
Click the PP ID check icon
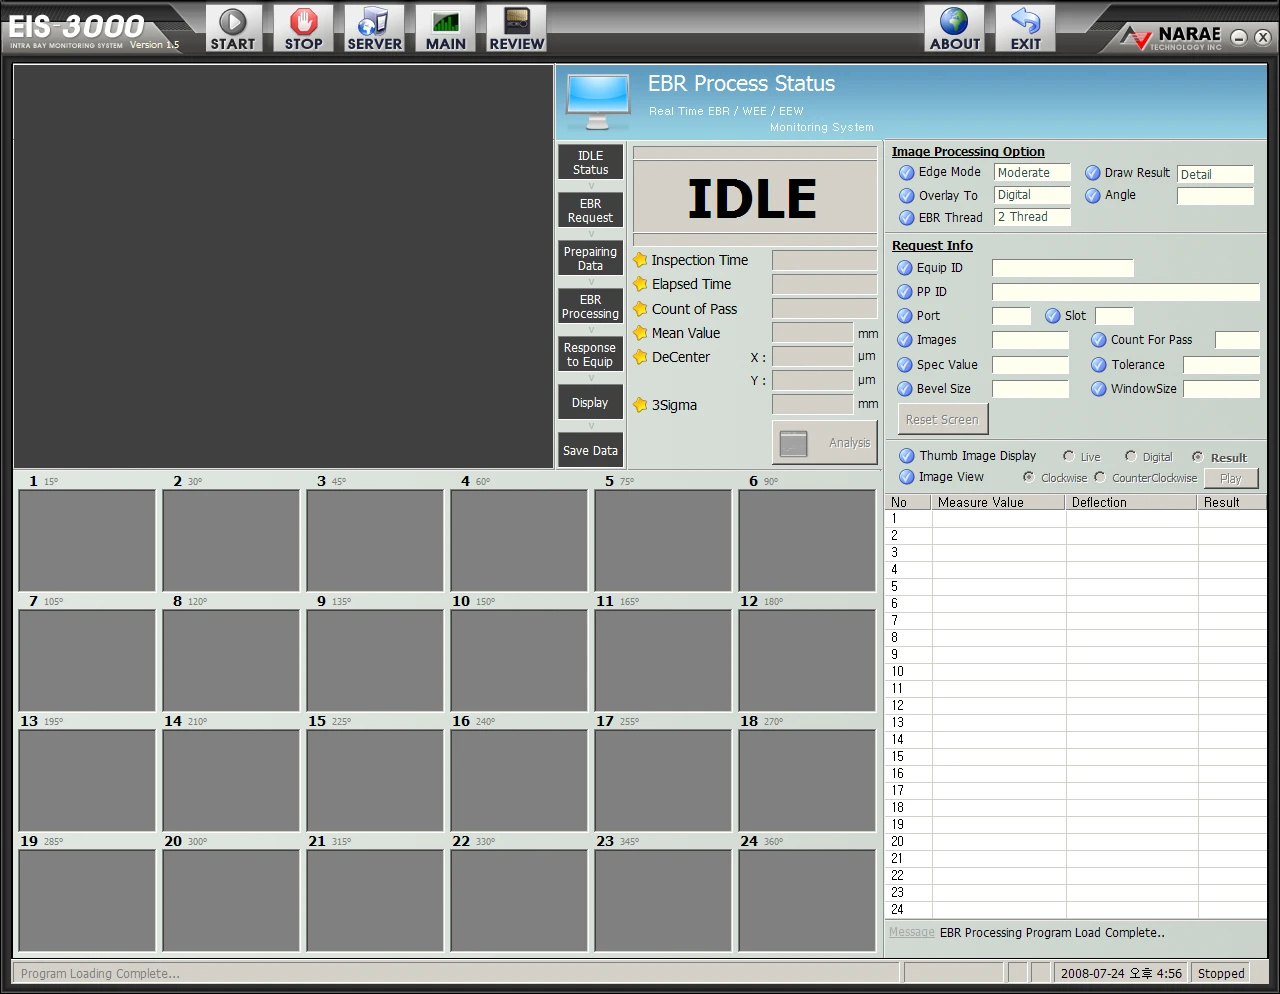(x=905, y=292)
